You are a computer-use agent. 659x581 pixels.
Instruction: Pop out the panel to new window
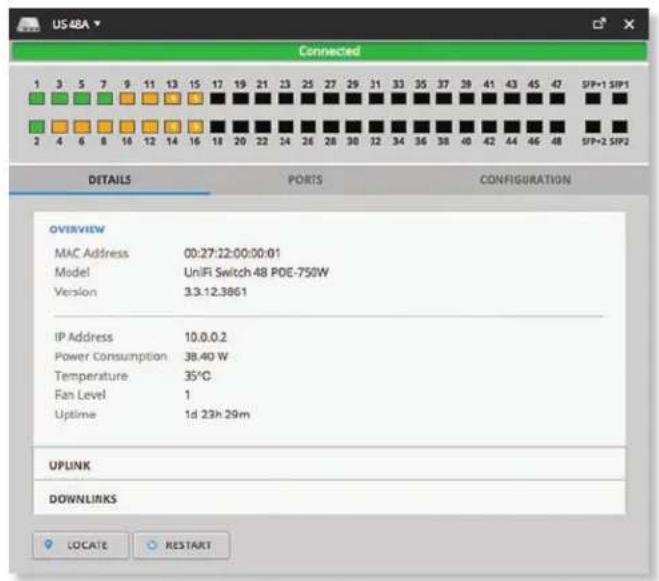coord(599,24)
